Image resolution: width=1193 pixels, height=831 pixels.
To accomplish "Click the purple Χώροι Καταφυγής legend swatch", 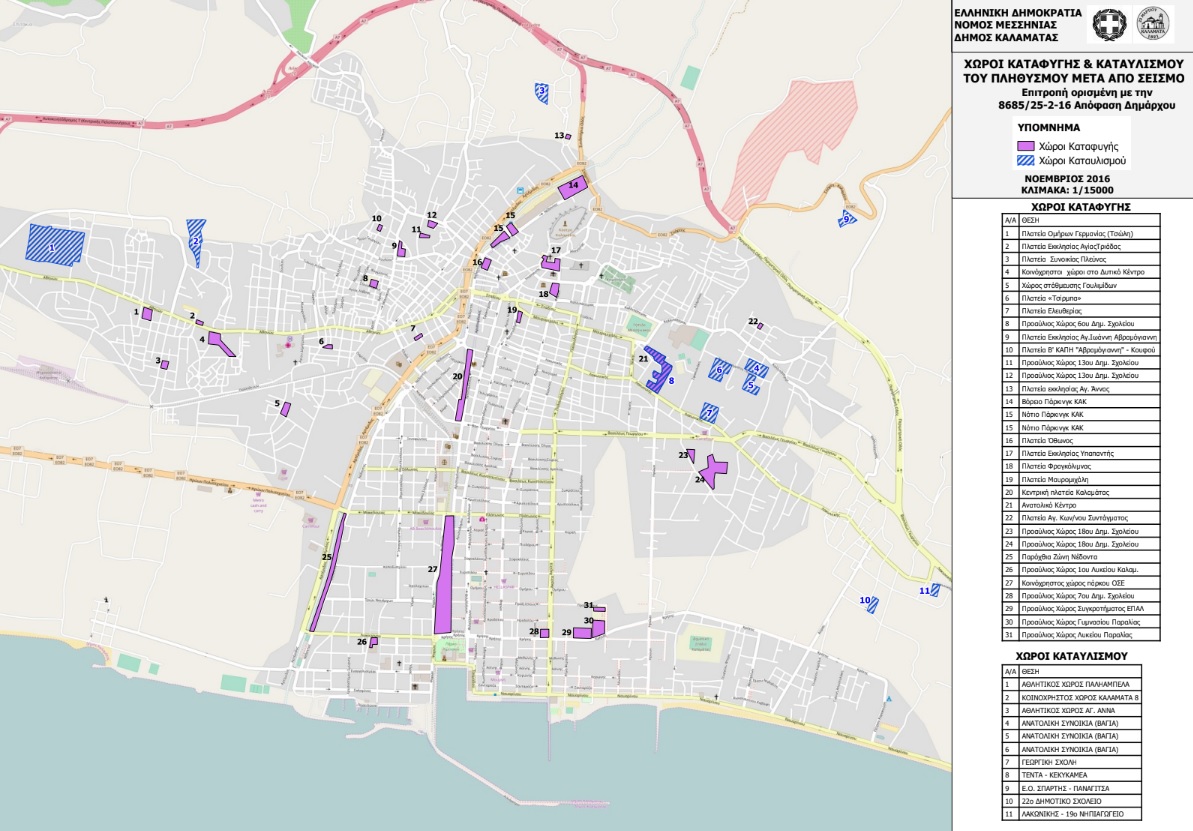I will tap(1026, 145).
